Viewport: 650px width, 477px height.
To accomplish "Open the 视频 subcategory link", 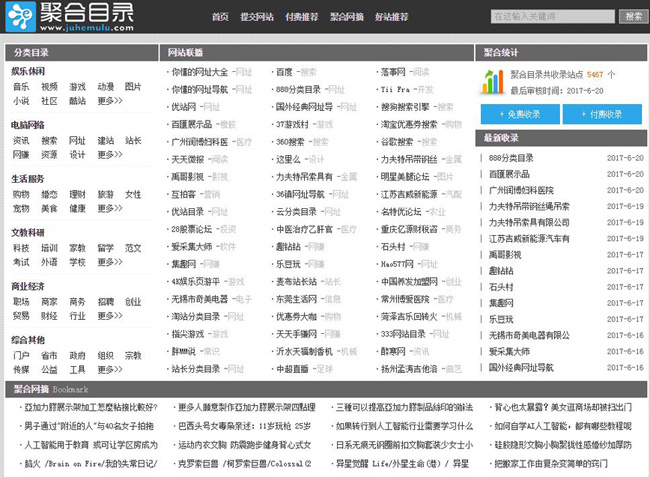I will [x=49, y=87].
